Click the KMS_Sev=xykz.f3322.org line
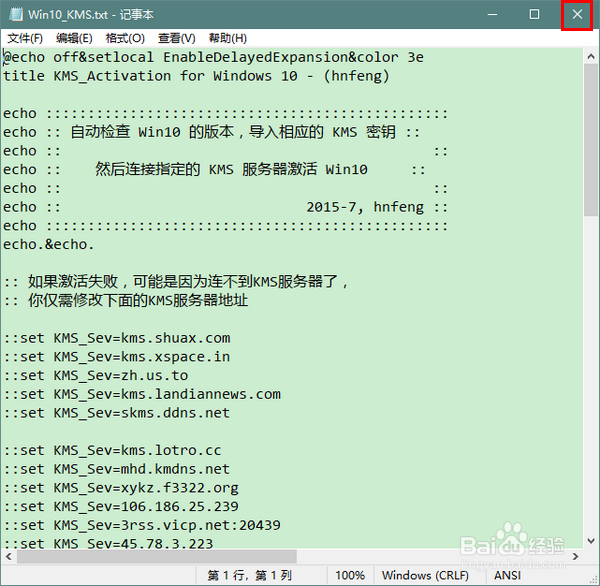 (x=121, y=488)
